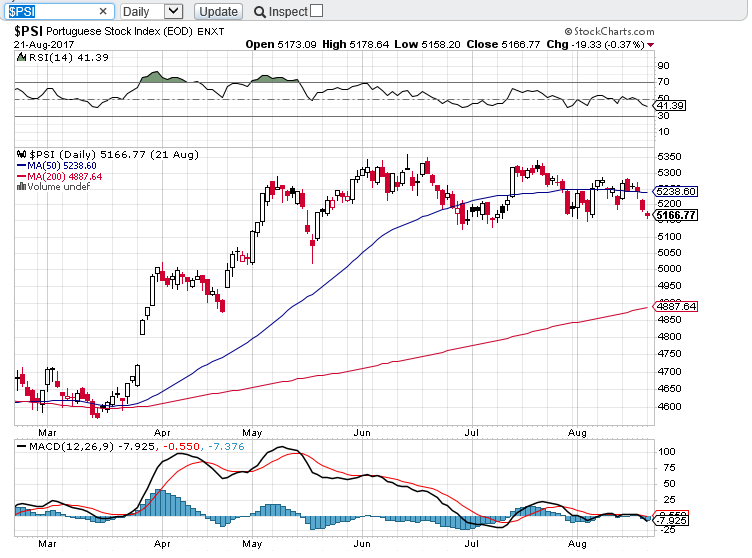Click the Volume undef bars icon
This screenshot has height=558, width=752.
22,187
